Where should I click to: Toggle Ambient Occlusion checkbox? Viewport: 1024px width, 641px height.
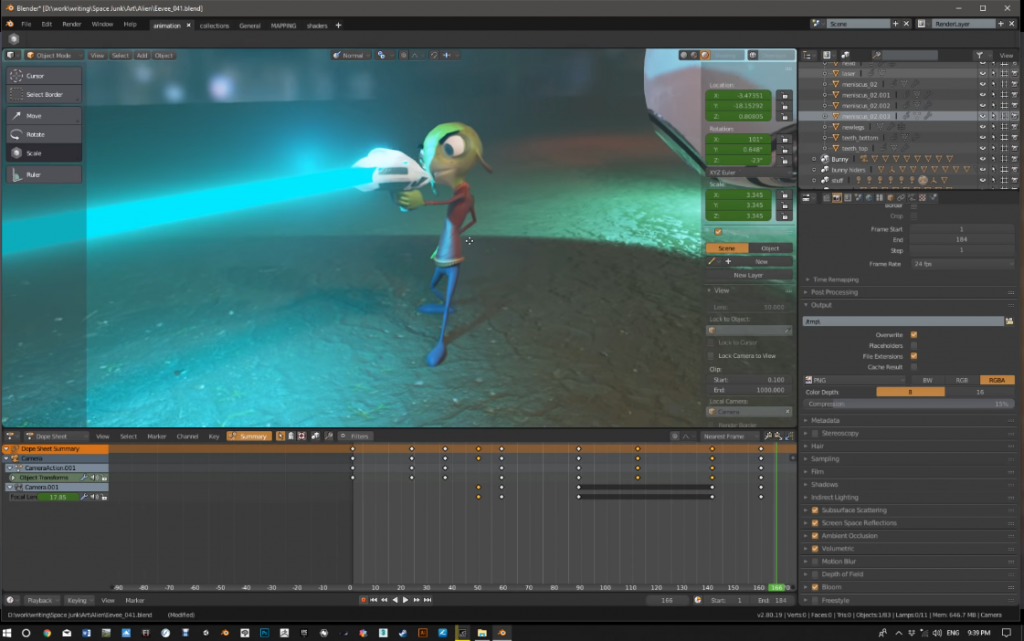click(815, 536)
